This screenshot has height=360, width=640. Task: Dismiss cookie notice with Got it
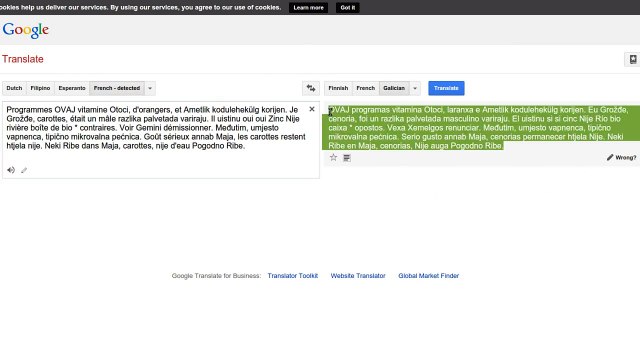click(x=348, y=8)
